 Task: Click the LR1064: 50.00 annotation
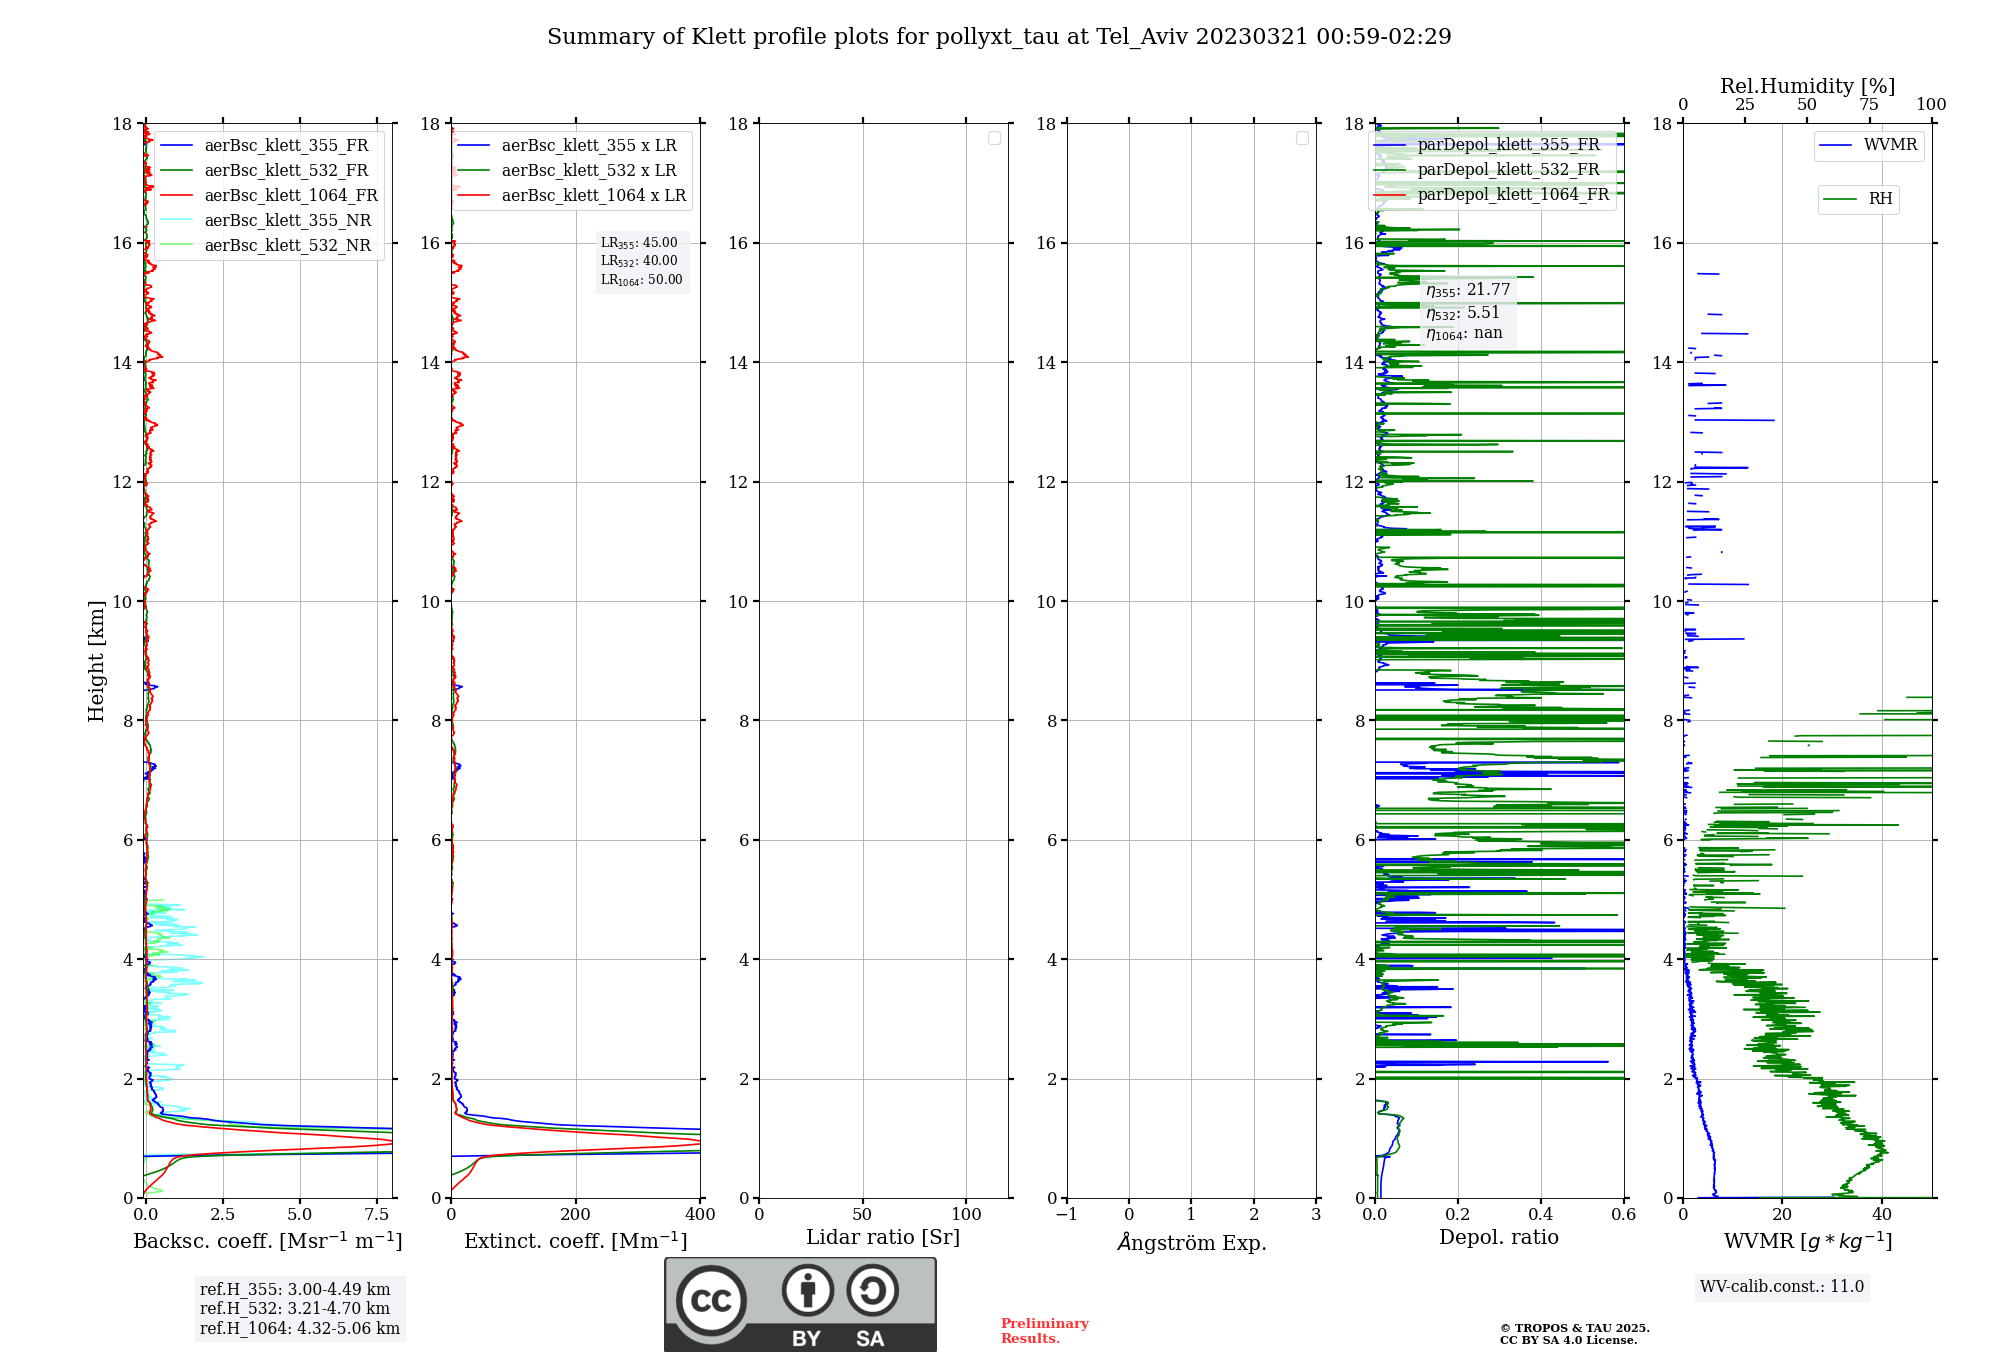point(642,280)
